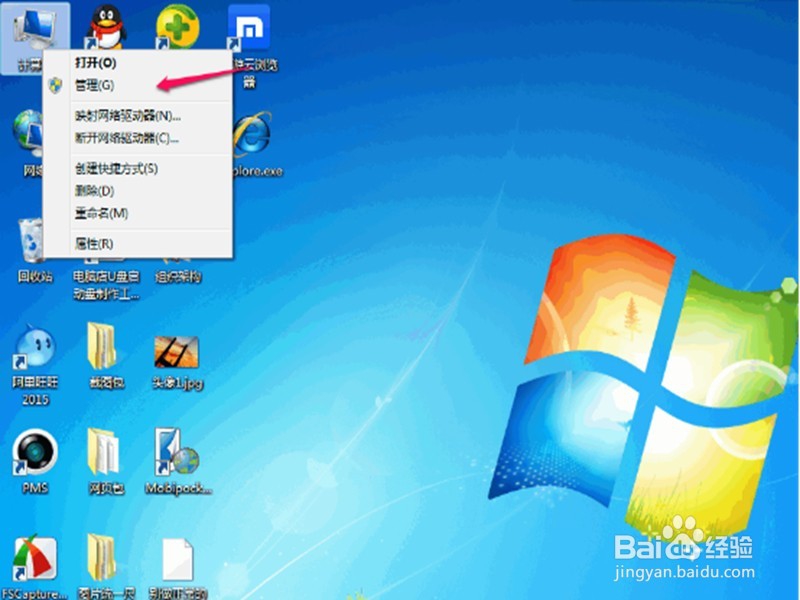This screenshot has width=800, height=600.
Task: Choose 重命名(M) from the context menu
Action: click(x=138, y=213)
